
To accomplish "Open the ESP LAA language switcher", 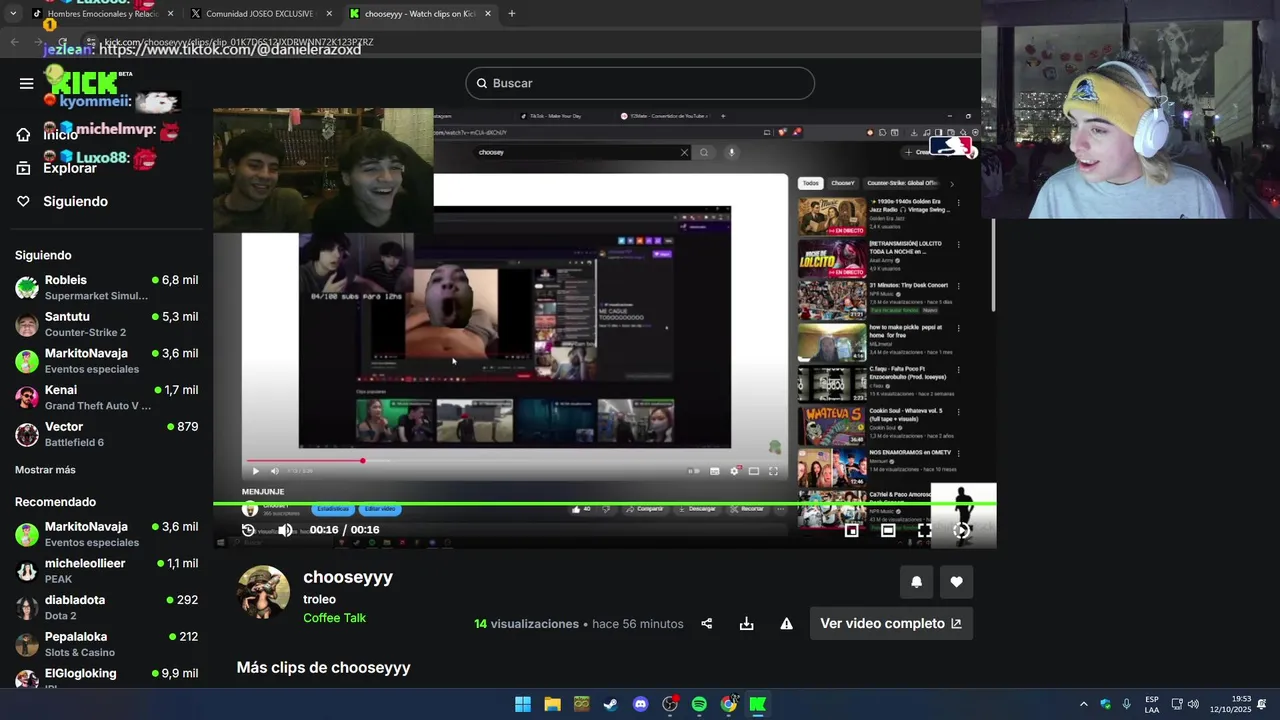I will tap(1152, 704).
